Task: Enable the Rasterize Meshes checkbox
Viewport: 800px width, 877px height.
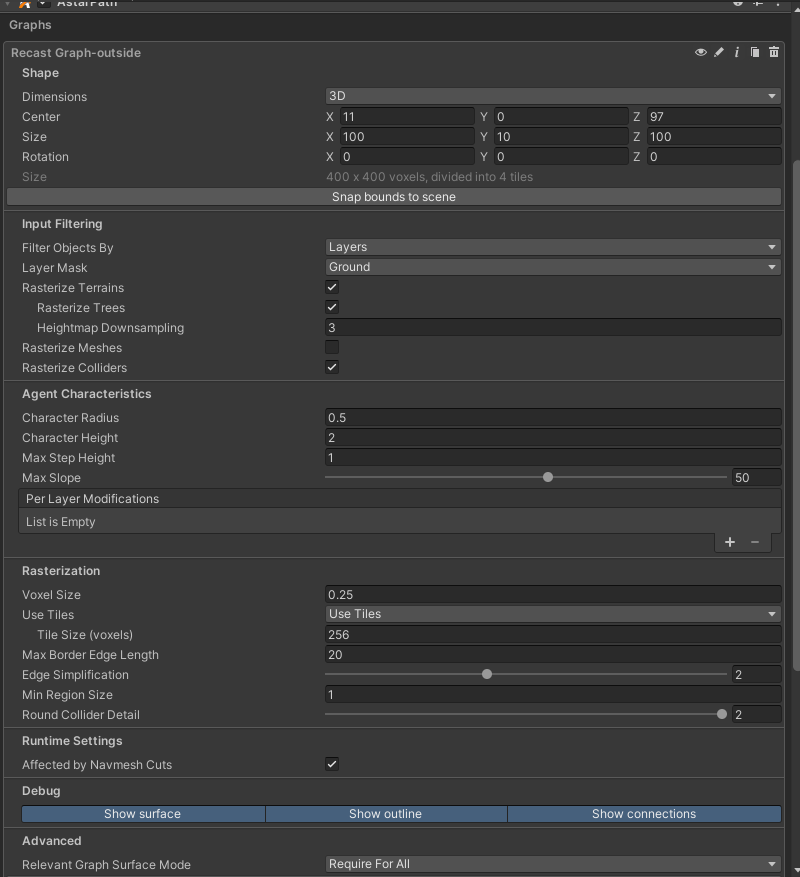Action: (332, 347)
